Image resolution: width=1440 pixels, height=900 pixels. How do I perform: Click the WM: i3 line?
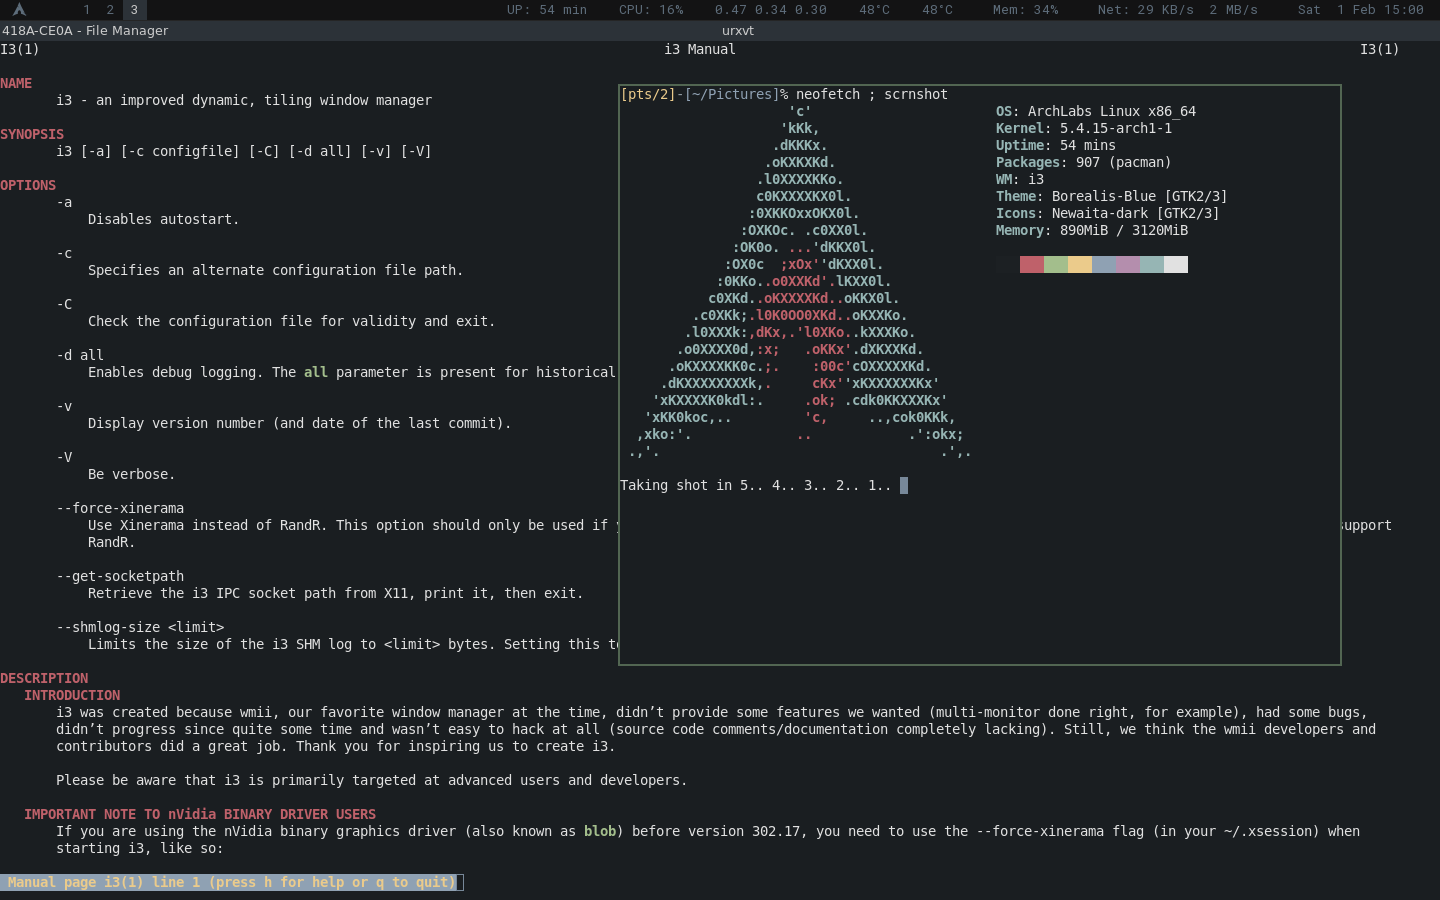click(1020, 179)
